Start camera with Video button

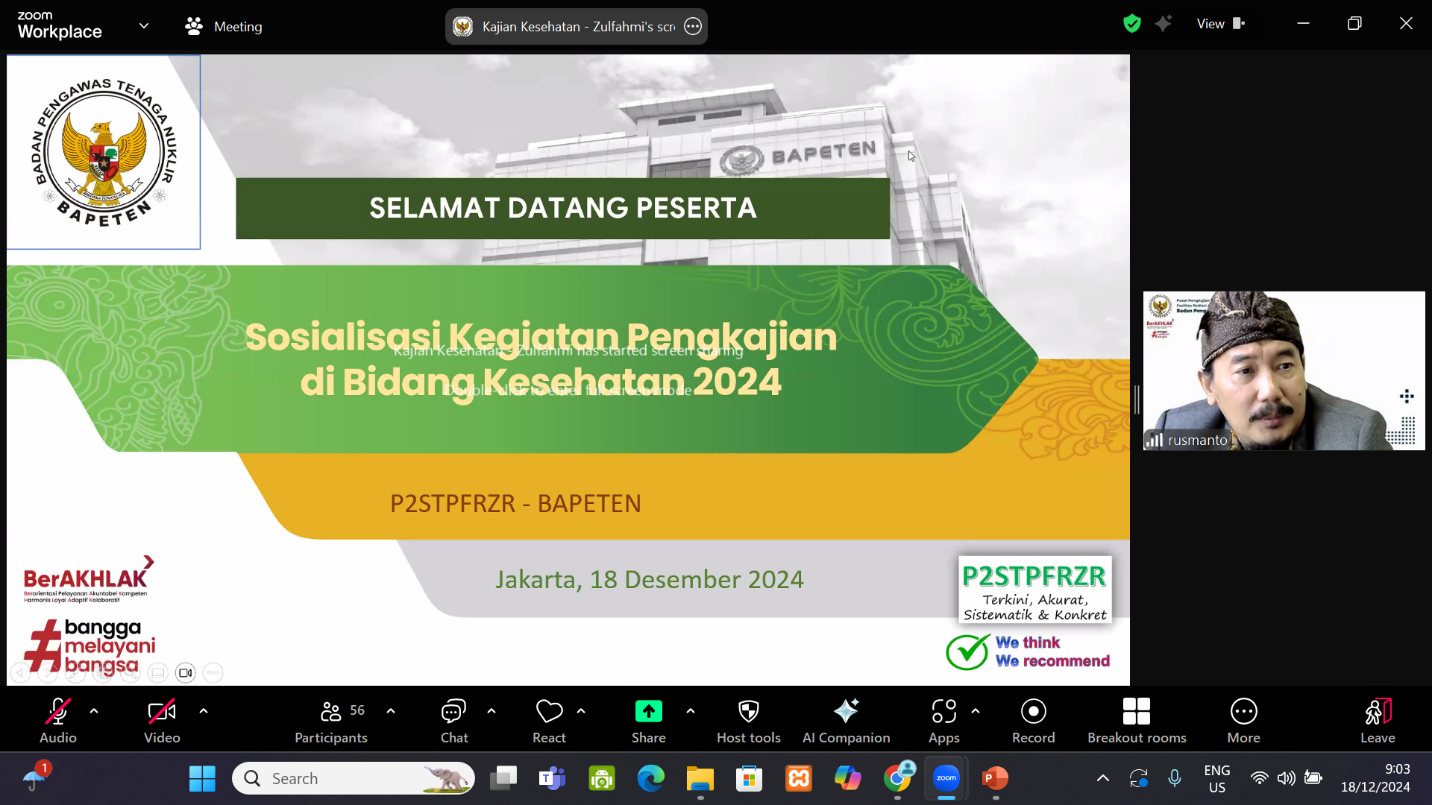tap(162, 720)
